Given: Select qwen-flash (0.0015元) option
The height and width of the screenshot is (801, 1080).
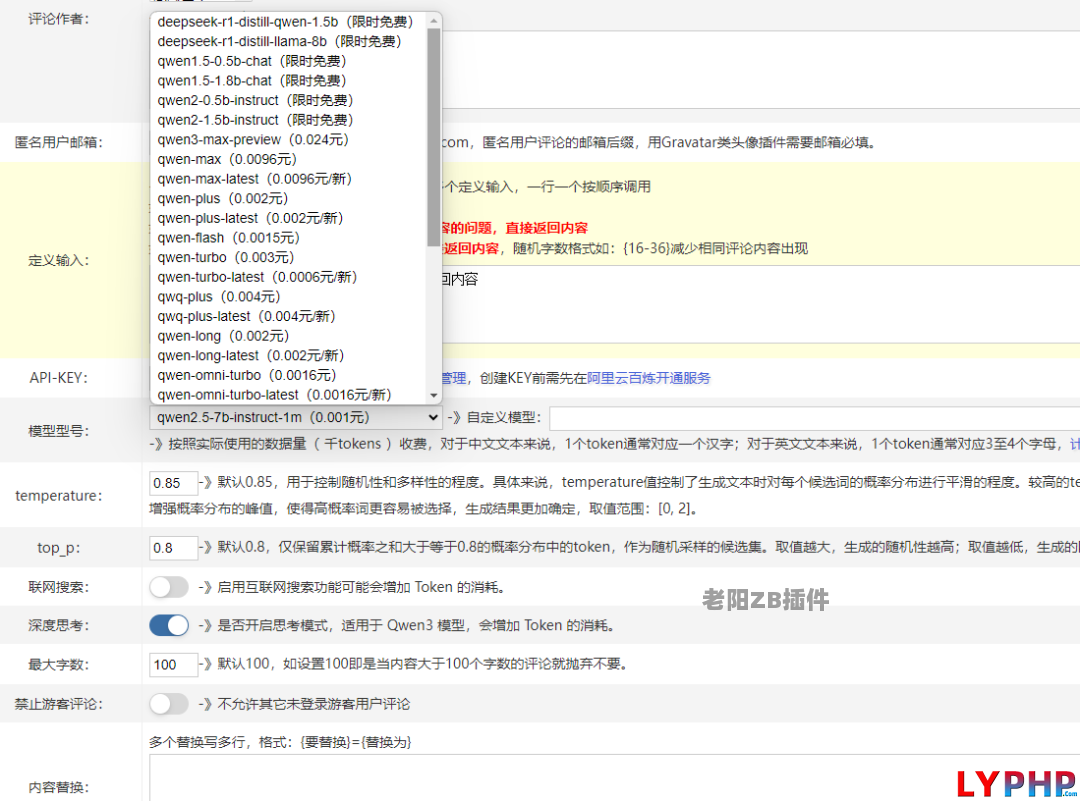Looking at the screenshot, I should 289,238.
